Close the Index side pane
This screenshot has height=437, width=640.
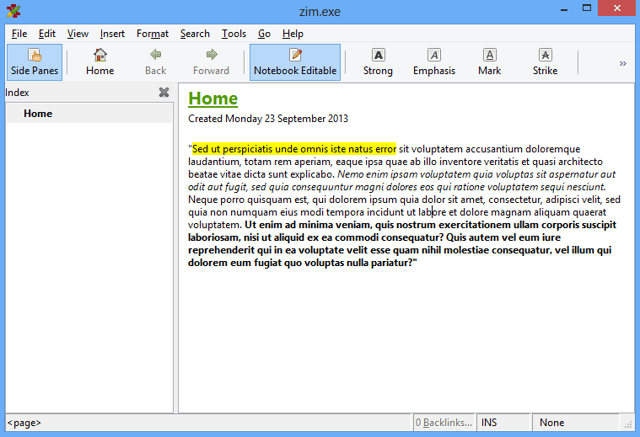164,93
